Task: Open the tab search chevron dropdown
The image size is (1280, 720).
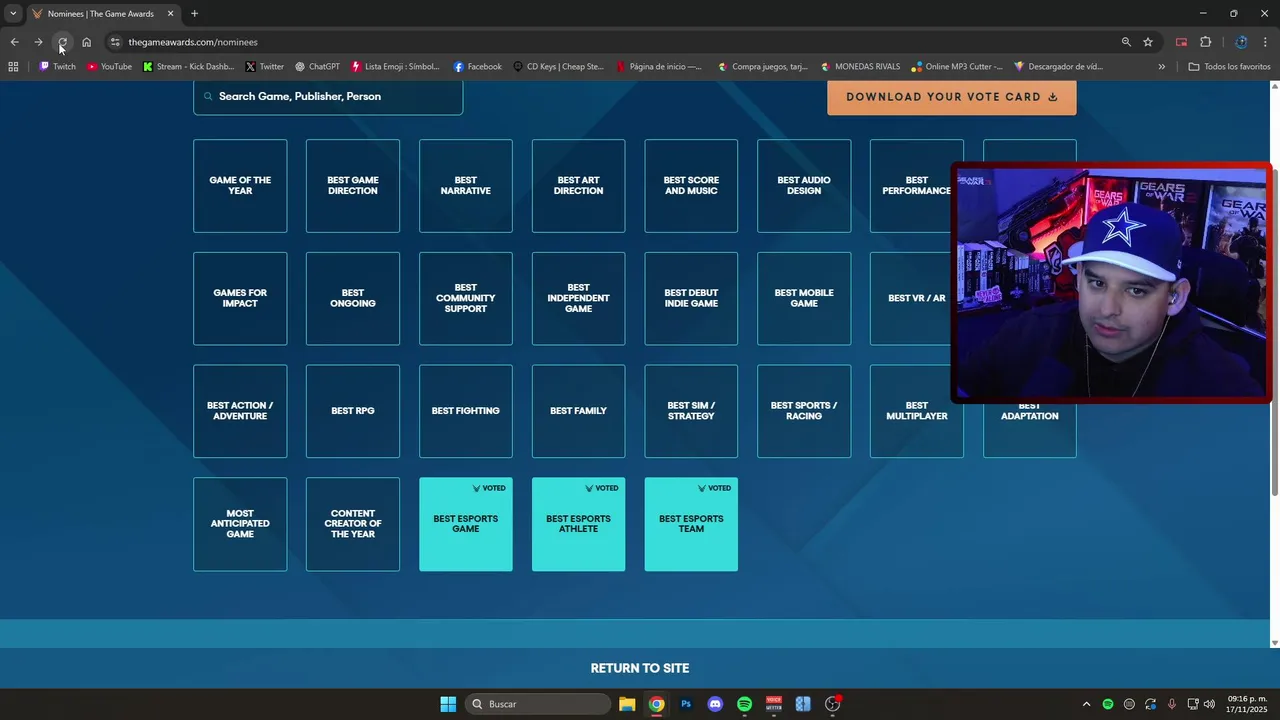Action: point(13,14)
